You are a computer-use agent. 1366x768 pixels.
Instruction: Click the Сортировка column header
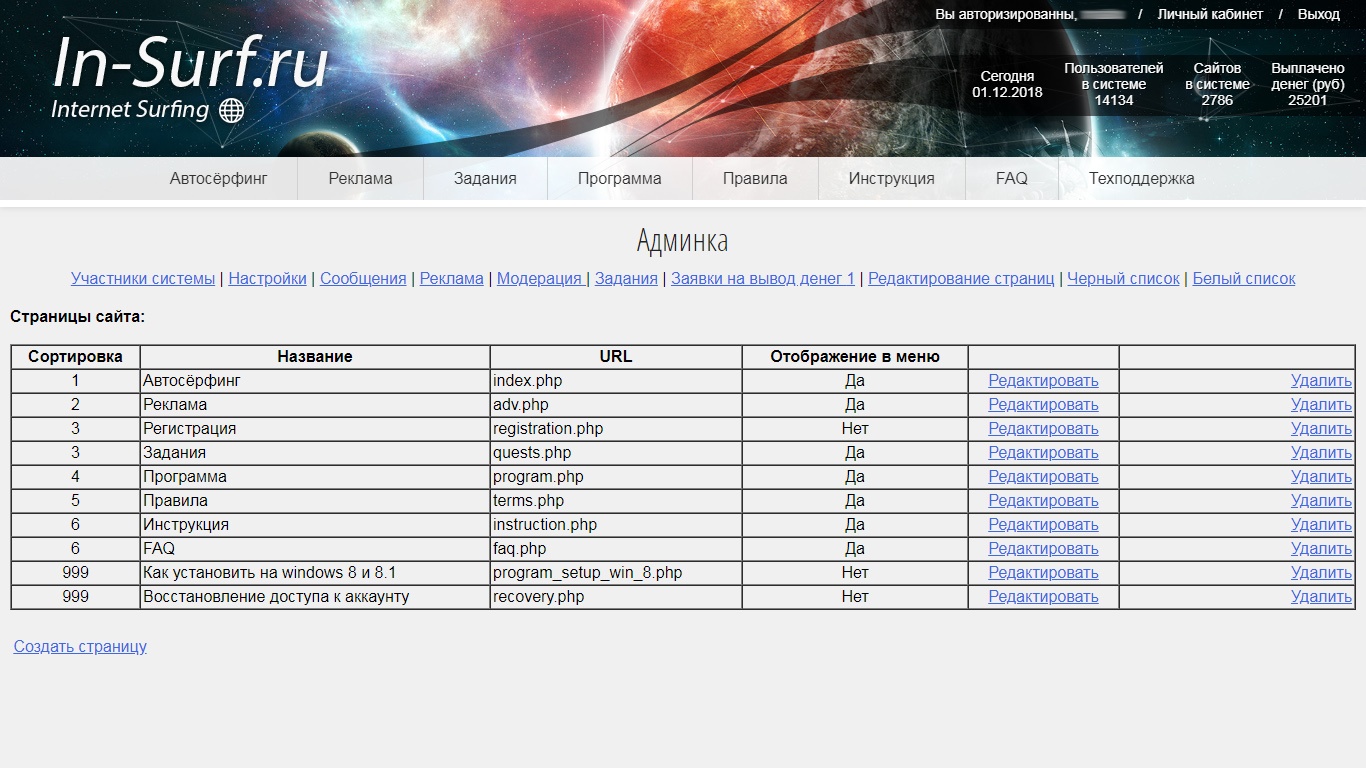point(76,357)
